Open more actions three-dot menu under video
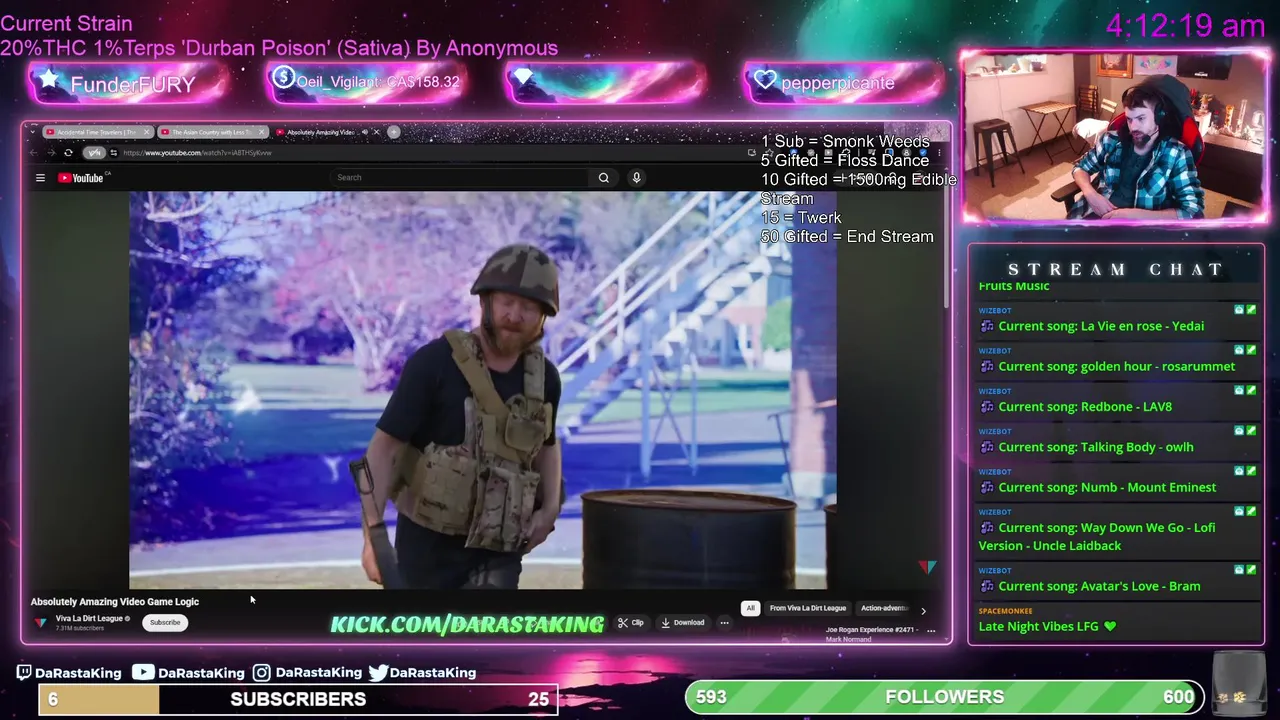 pyautogui.click(x=724, y=622)
